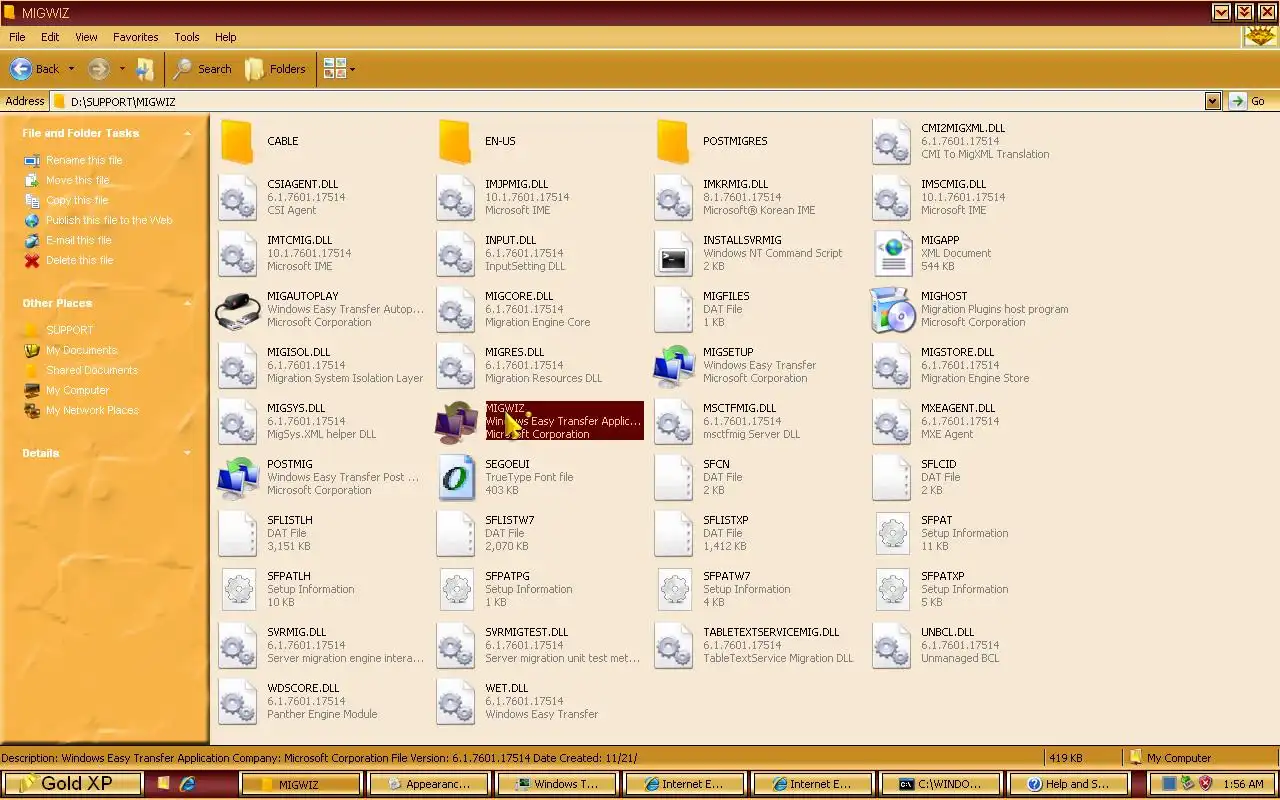
Task: Expand the Details panel
Action: pyautogui.click(x=187, y=453)
